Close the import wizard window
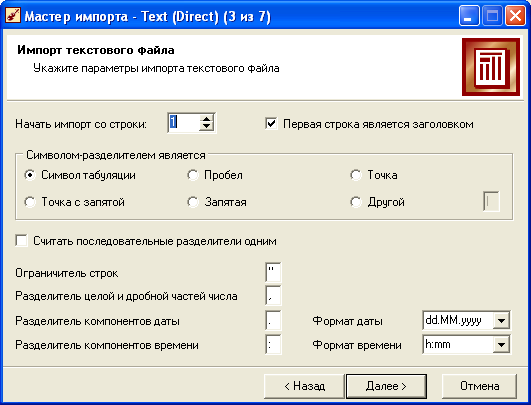The width and height of the screenshot is (531, 405). click(515, 16)
